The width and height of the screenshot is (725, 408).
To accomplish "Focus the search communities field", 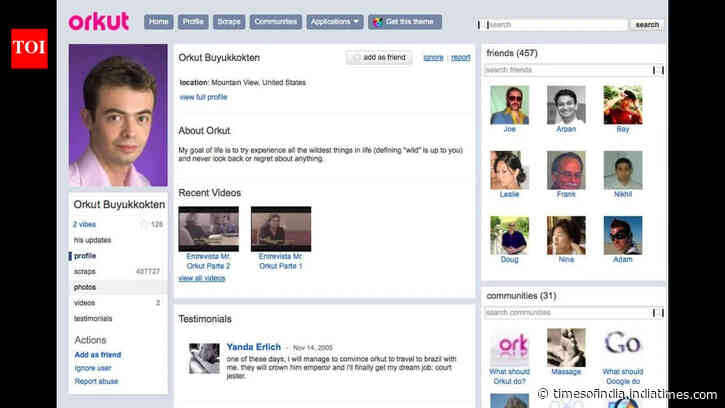I will pyautogui.click(x=574, y=313).
